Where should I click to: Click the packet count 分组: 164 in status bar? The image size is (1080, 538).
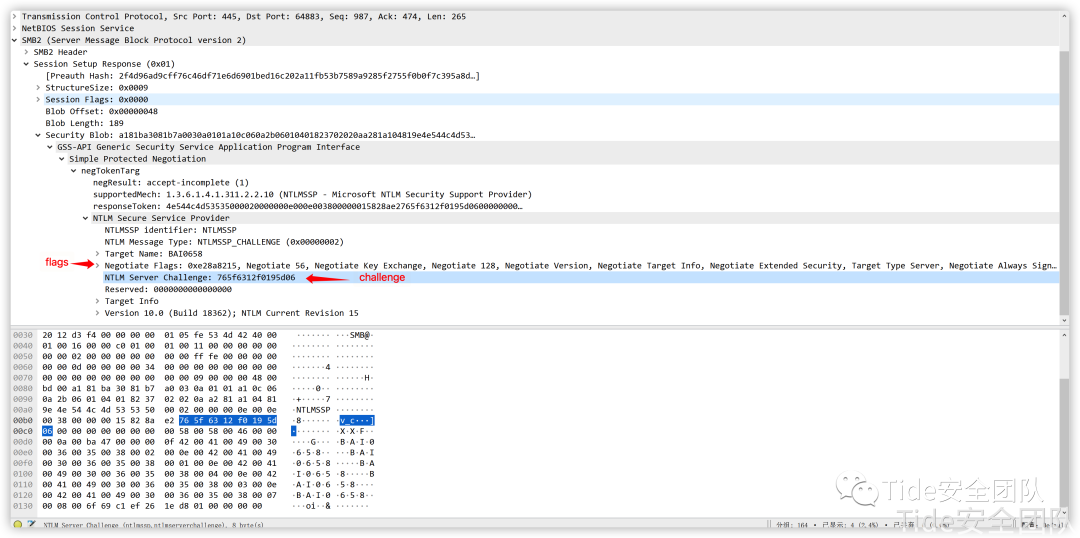coord(791,526)
